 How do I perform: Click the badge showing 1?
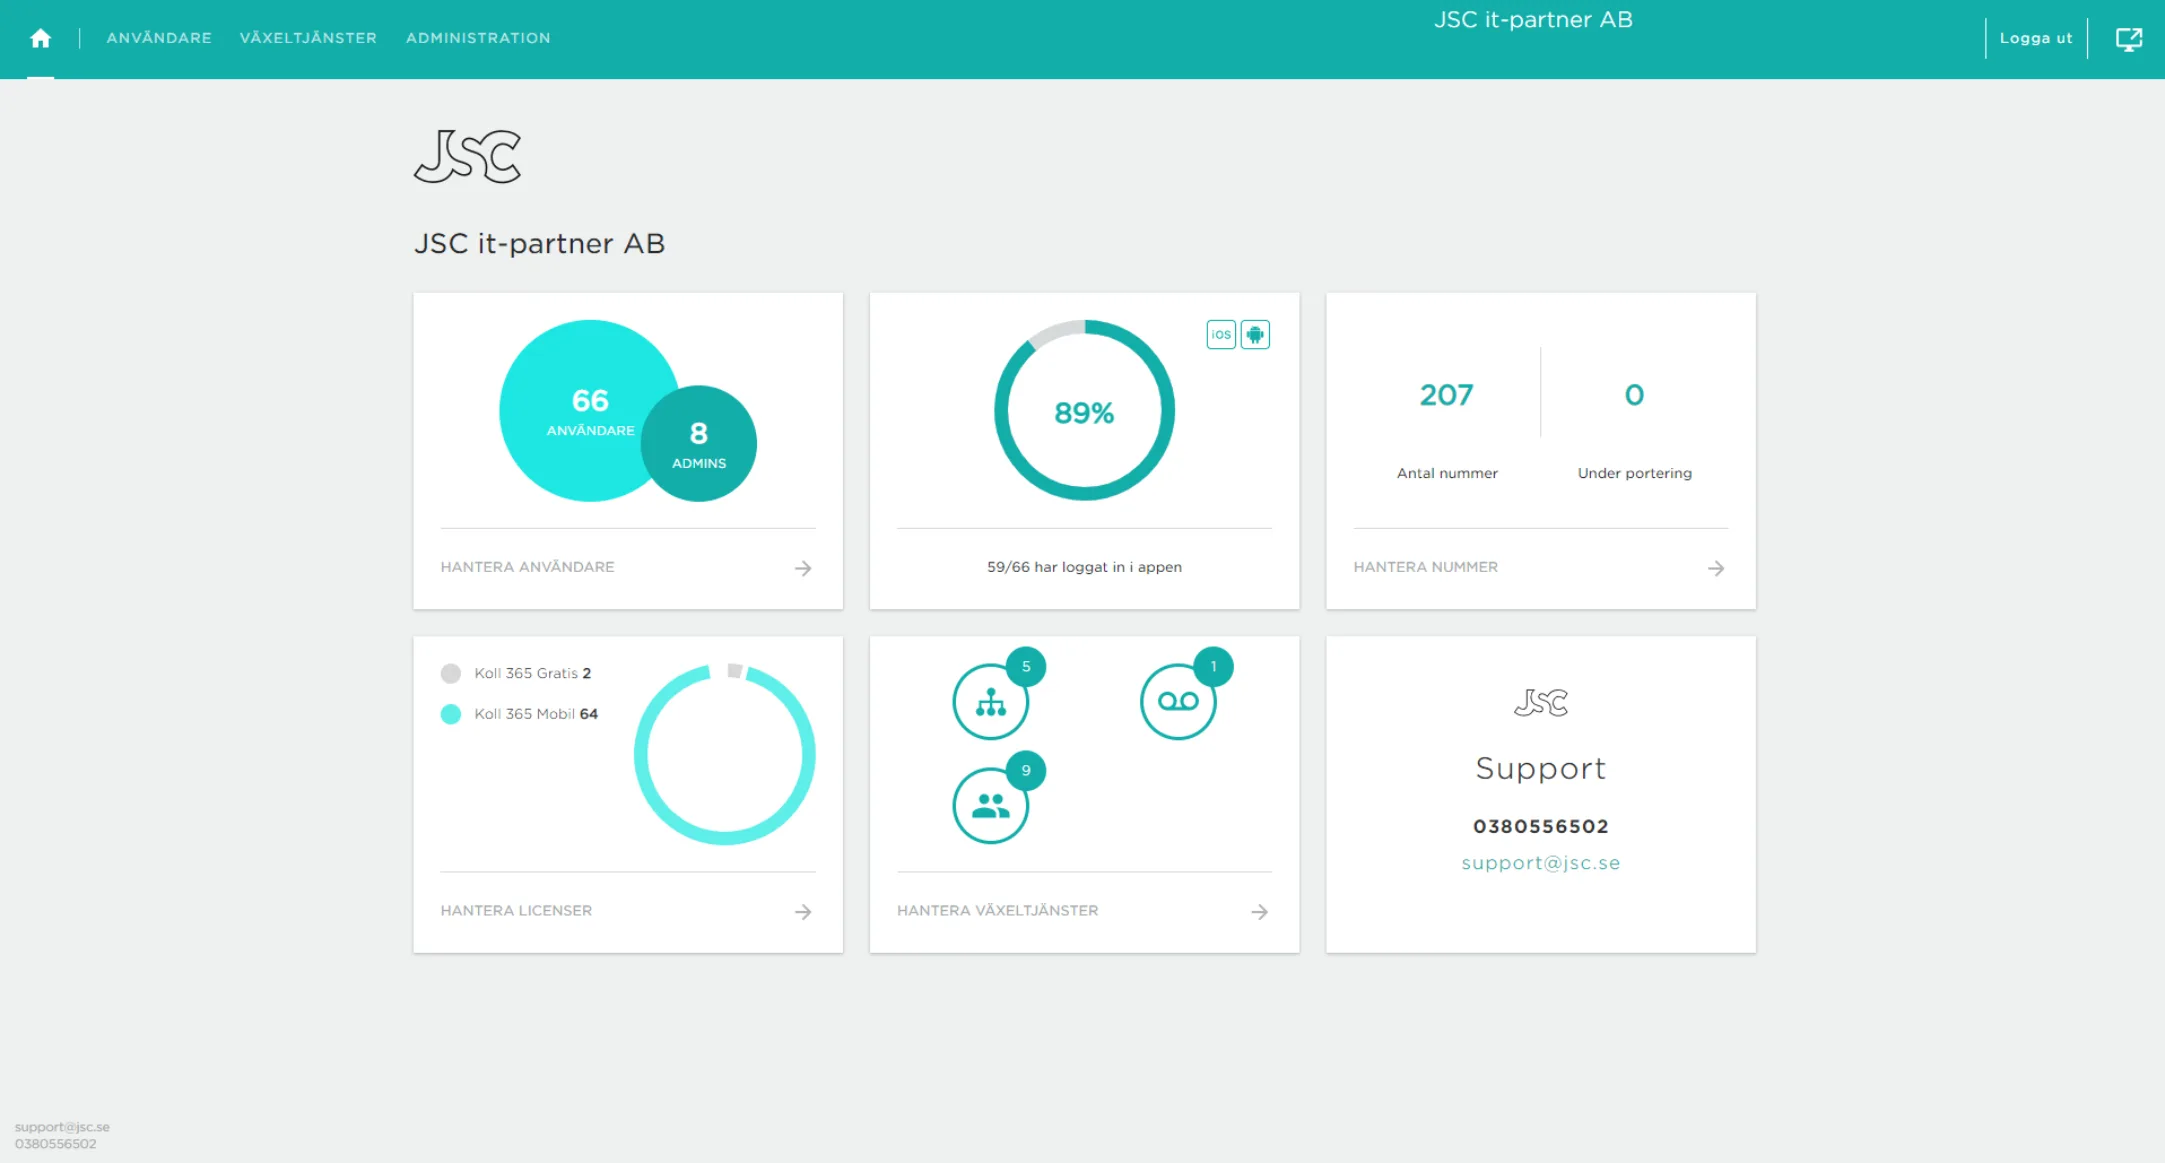pos(1214,667)
